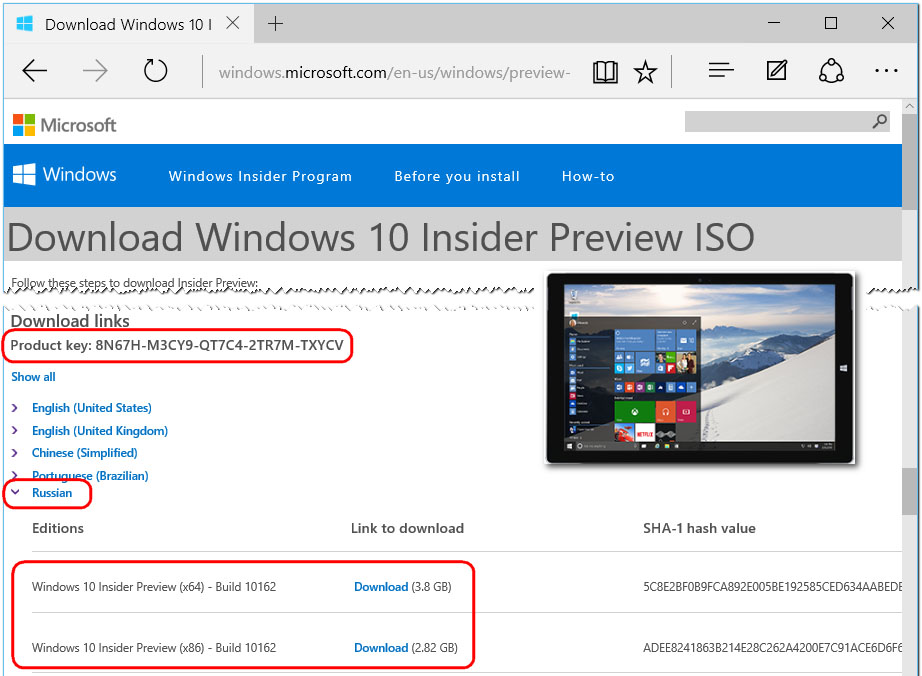Screen dimensions: 922x676
Task: Click the search magnifier icon
Action: 880,122
